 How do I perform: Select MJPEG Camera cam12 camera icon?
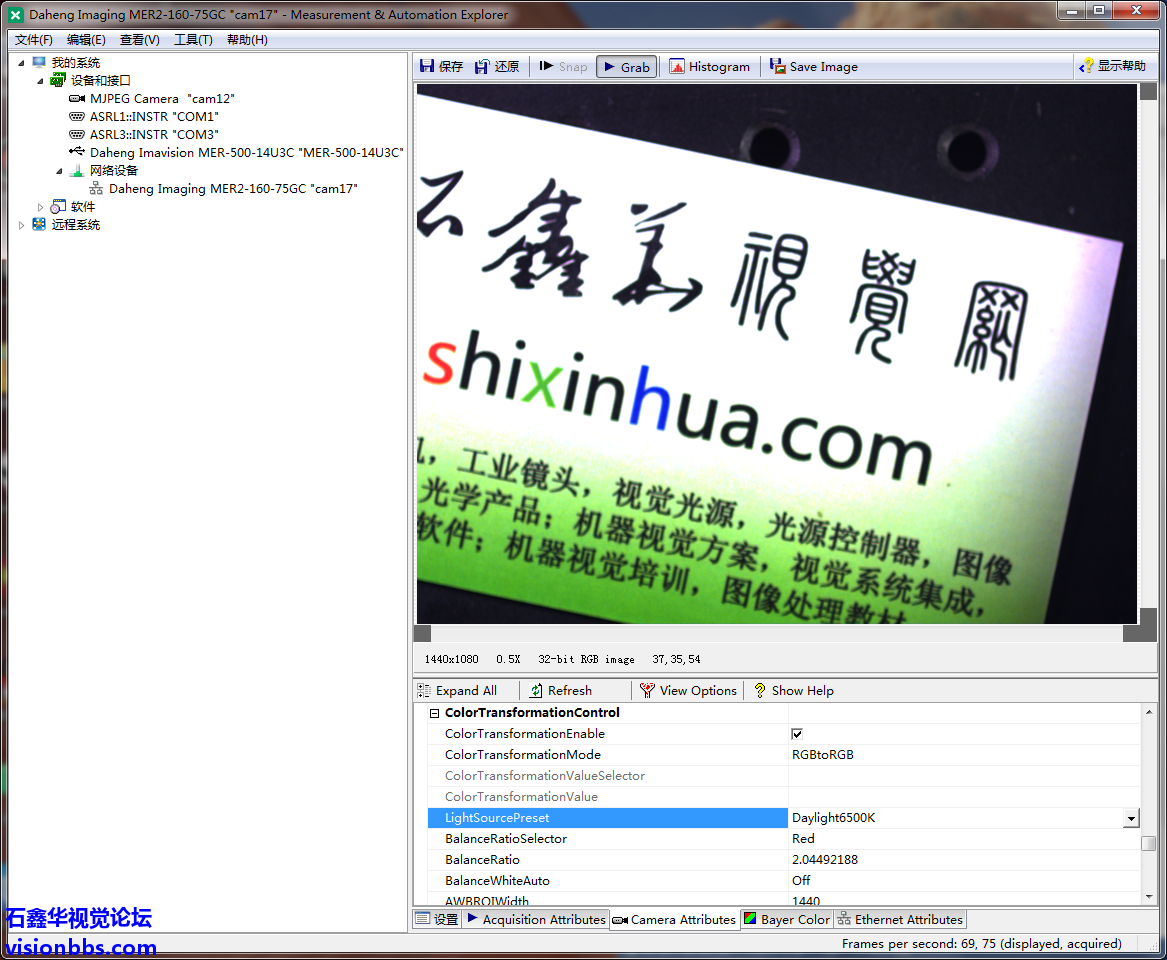click(77, 98)
